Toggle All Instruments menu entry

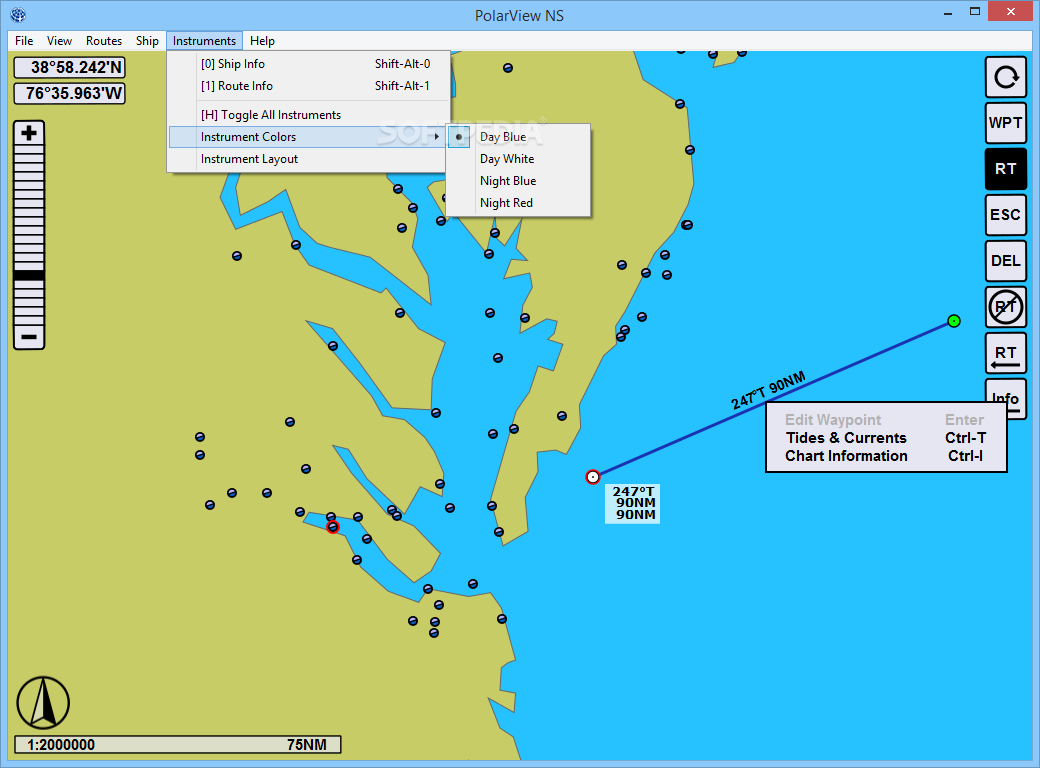[308, 115]
